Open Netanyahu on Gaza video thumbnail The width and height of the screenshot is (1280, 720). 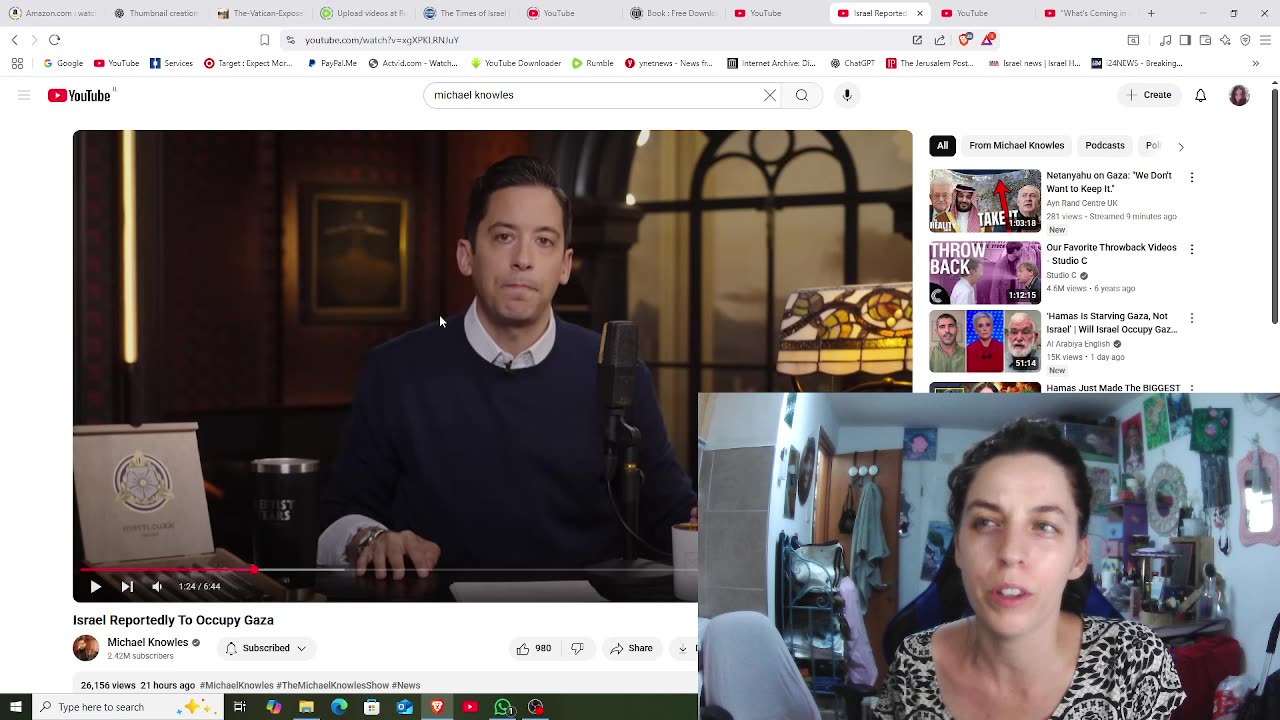click(985, 201)
